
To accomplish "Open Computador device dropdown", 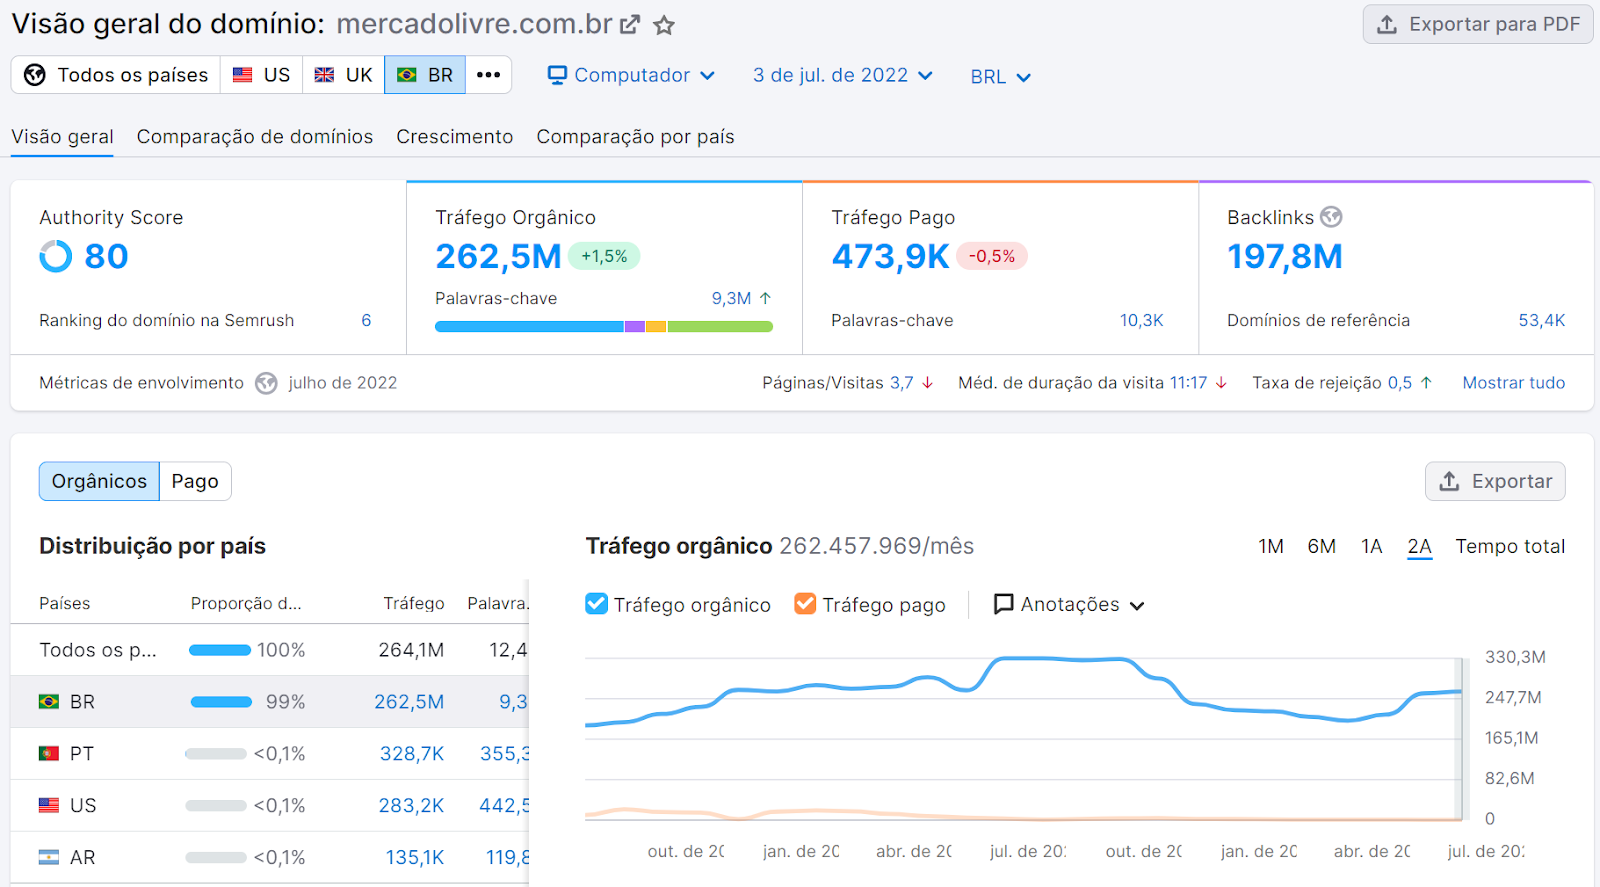I will [632, 75].
